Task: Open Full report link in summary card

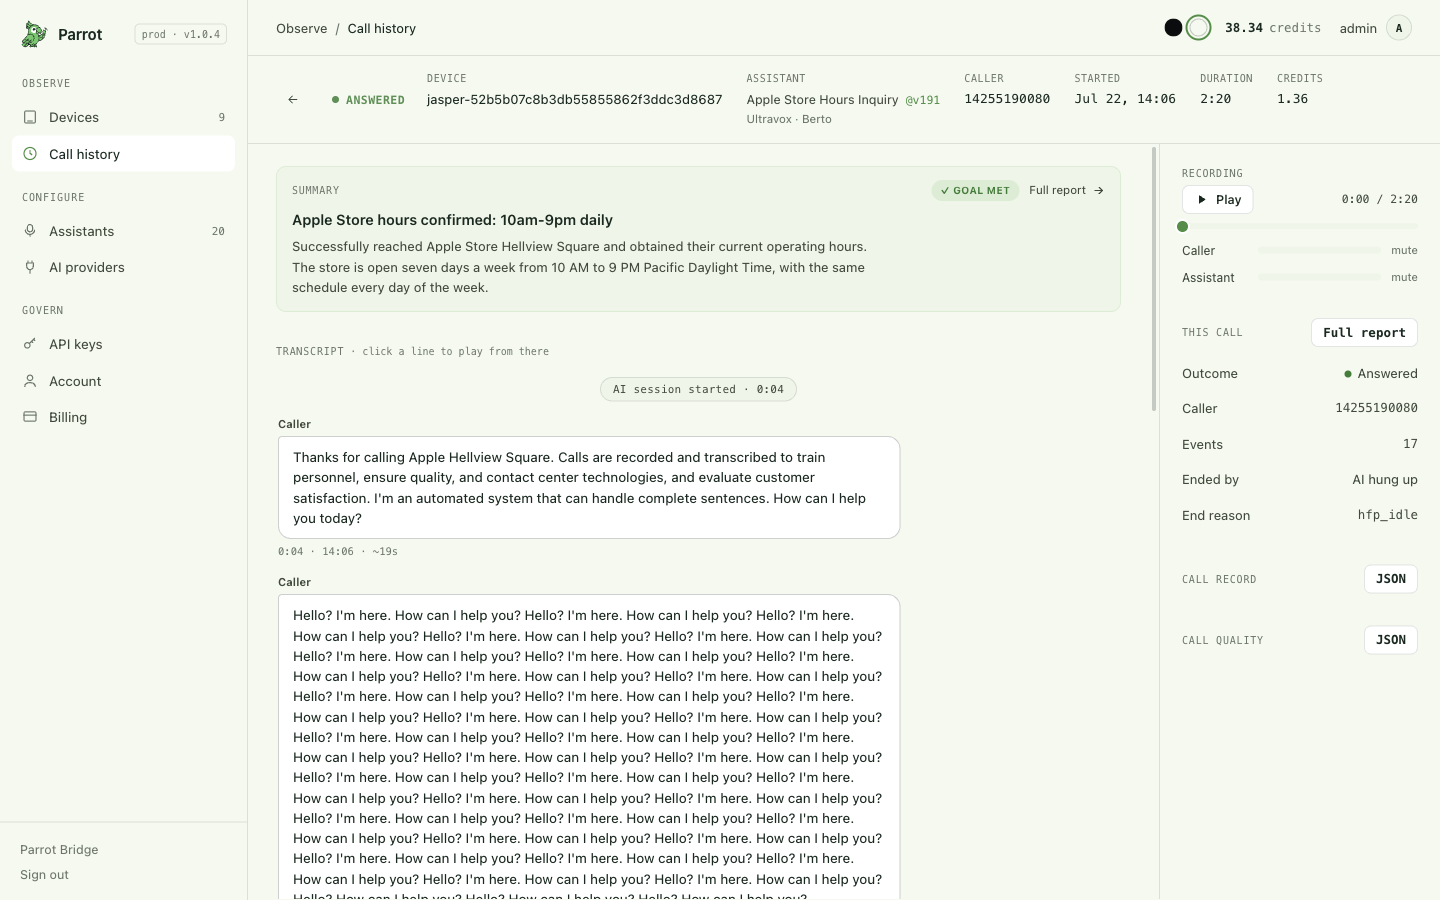Action: (x=1066, y=190)
